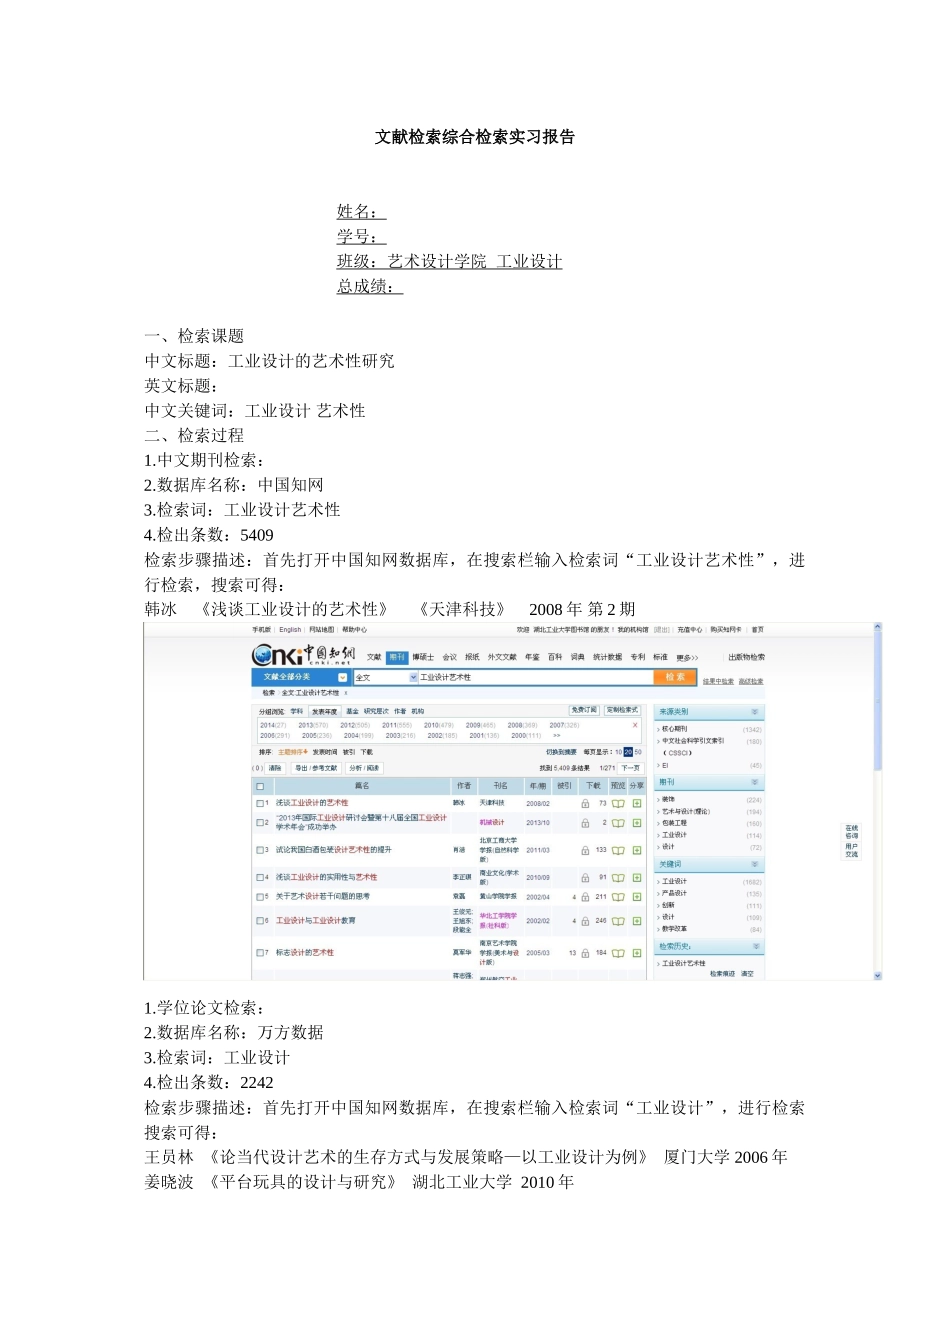
Task: Click share plus icon for 关于艺术设计若干问题的思考
Action: pos(637,897)
